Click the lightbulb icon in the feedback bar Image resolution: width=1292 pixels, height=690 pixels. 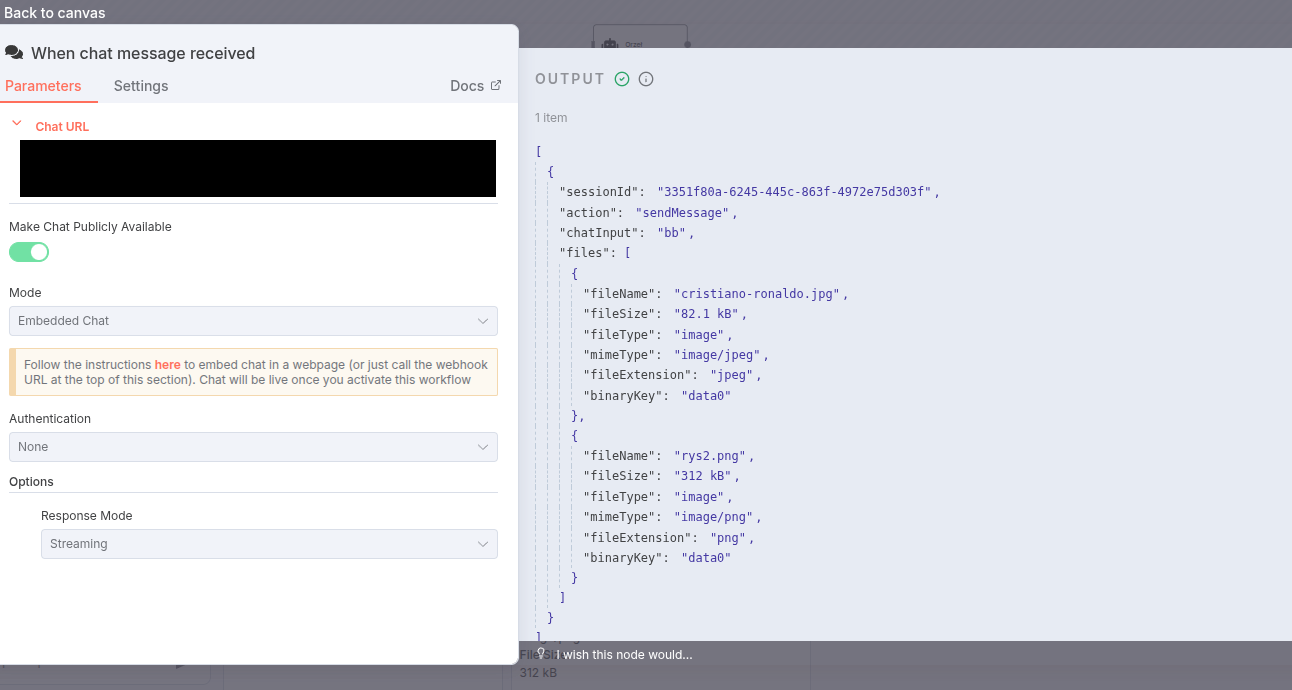[541, 653]
